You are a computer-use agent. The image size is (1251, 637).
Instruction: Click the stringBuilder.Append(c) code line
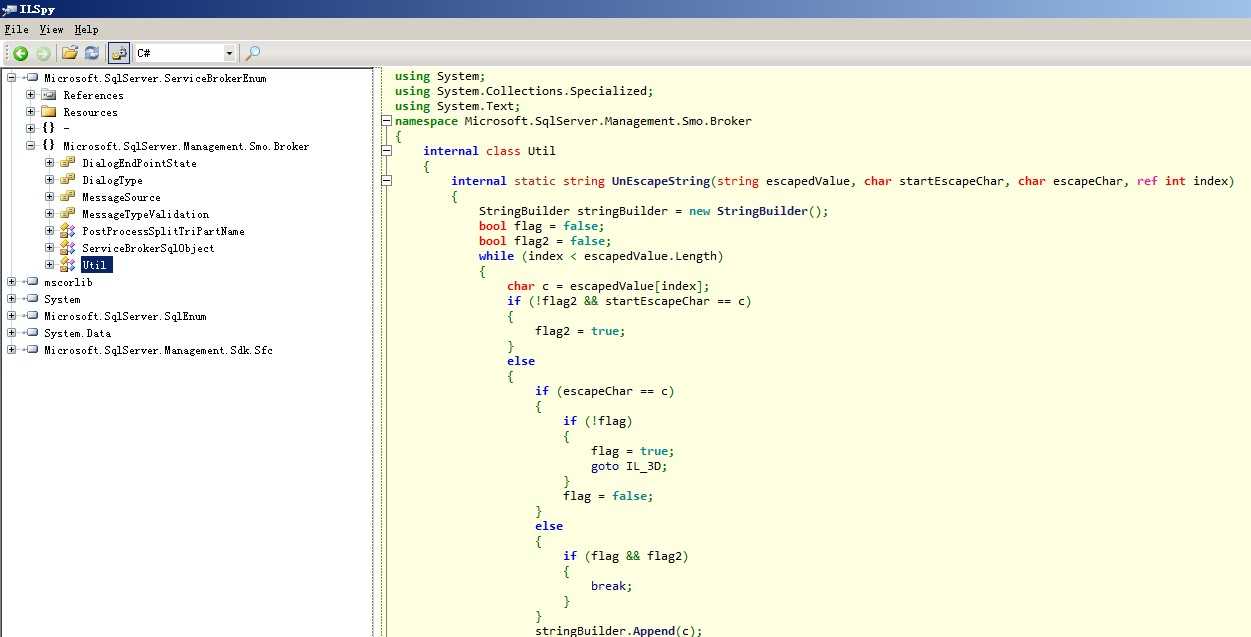click(619, 631)
